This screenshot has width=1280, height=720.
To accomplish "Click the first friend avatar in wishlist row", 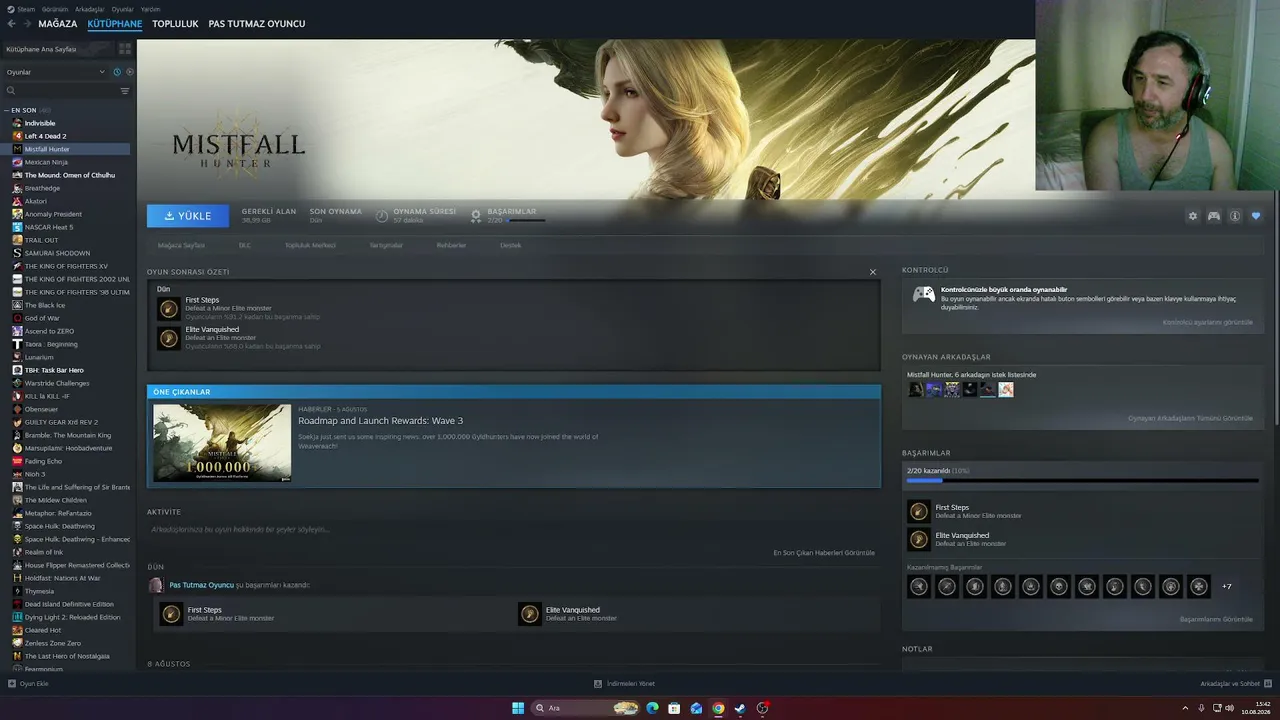I will tap(915, 389).
